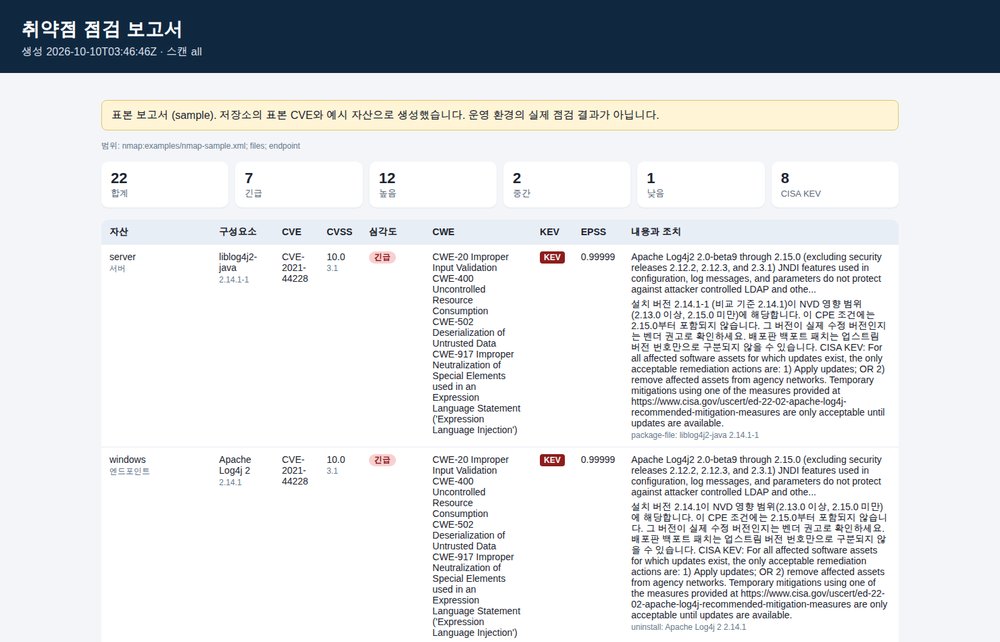Select the generation timestamp line in header
1000x642 pixels.
[112, 52]
